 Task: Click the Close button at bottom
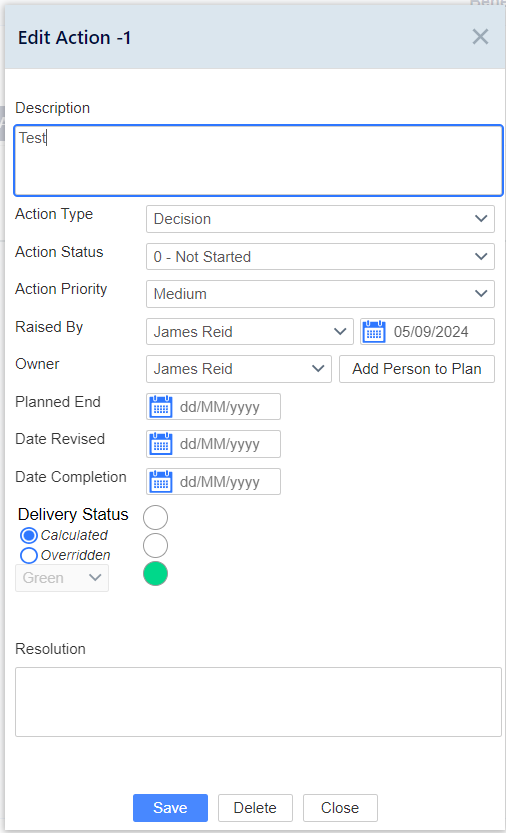[x=340, y=808]
